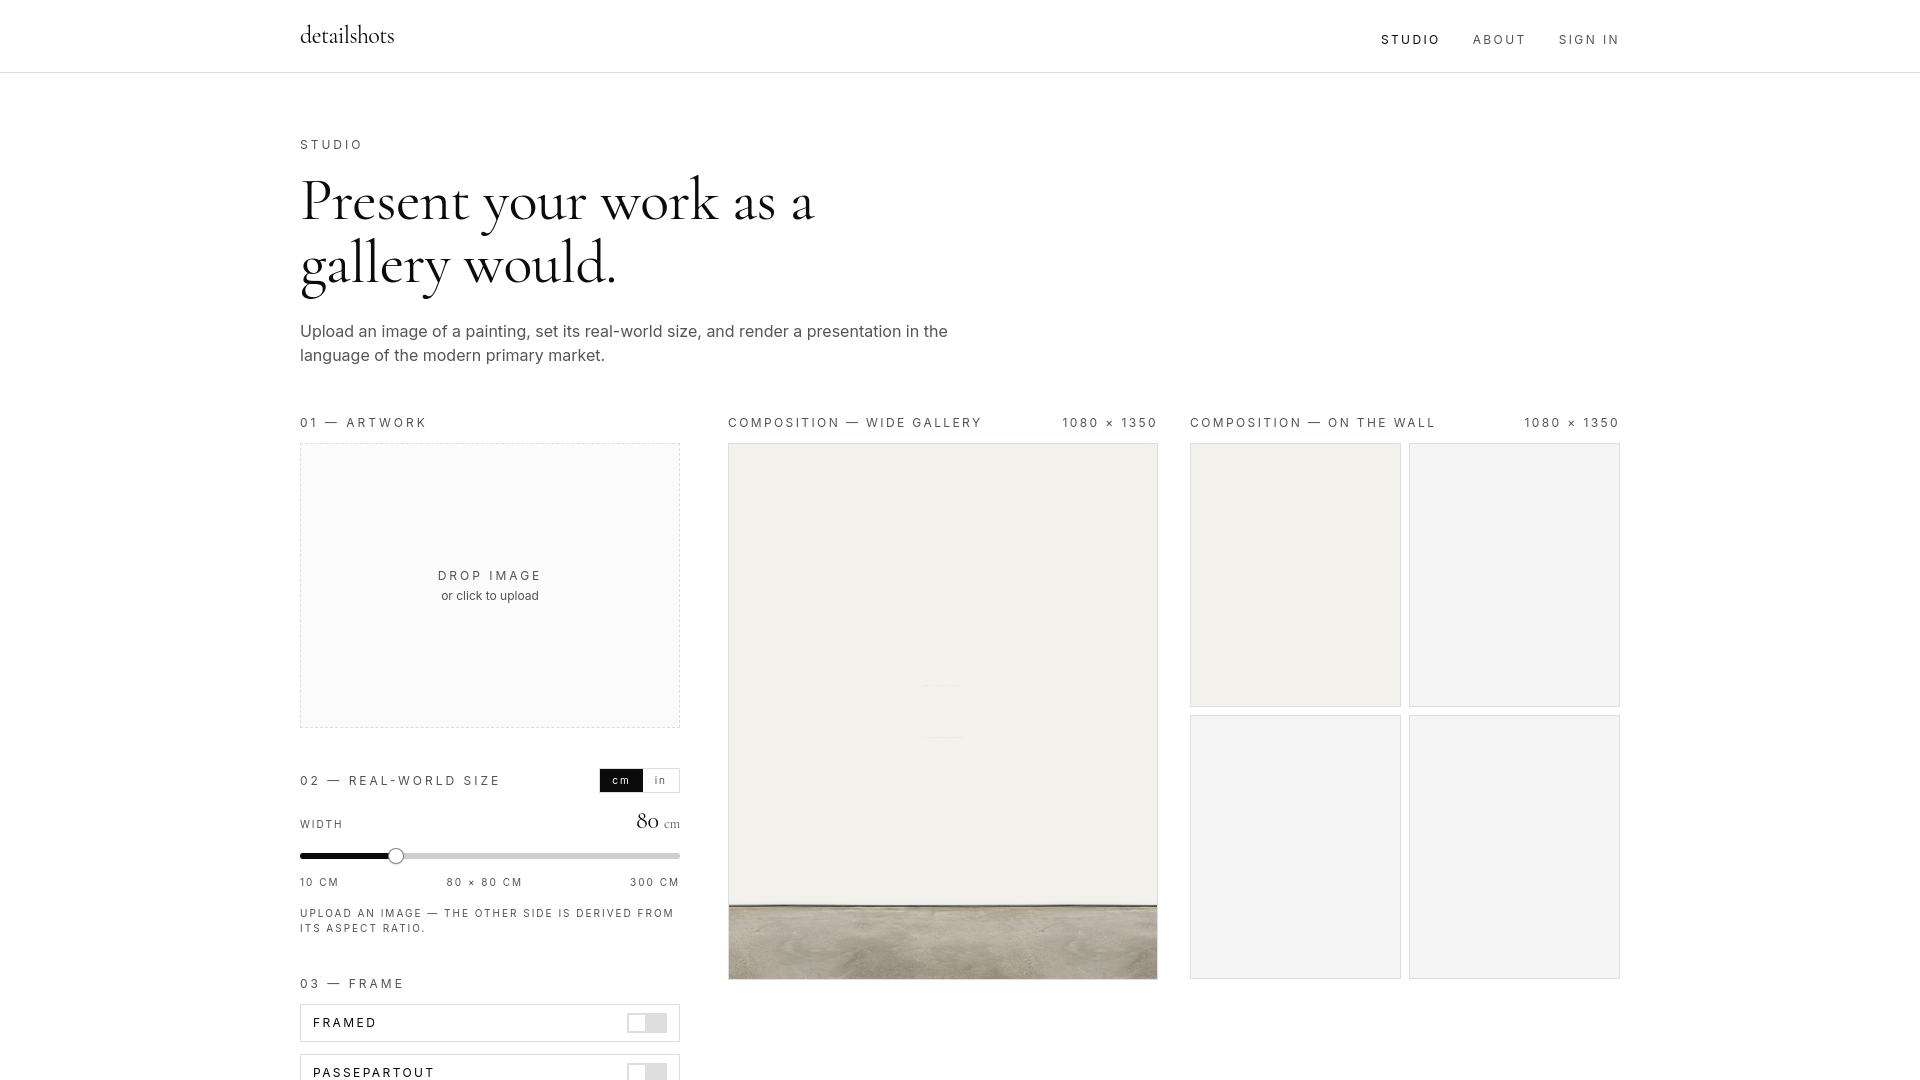1920x1080 pixels.
Task: Open the detailshots logo home link
Action: [347, 36]
